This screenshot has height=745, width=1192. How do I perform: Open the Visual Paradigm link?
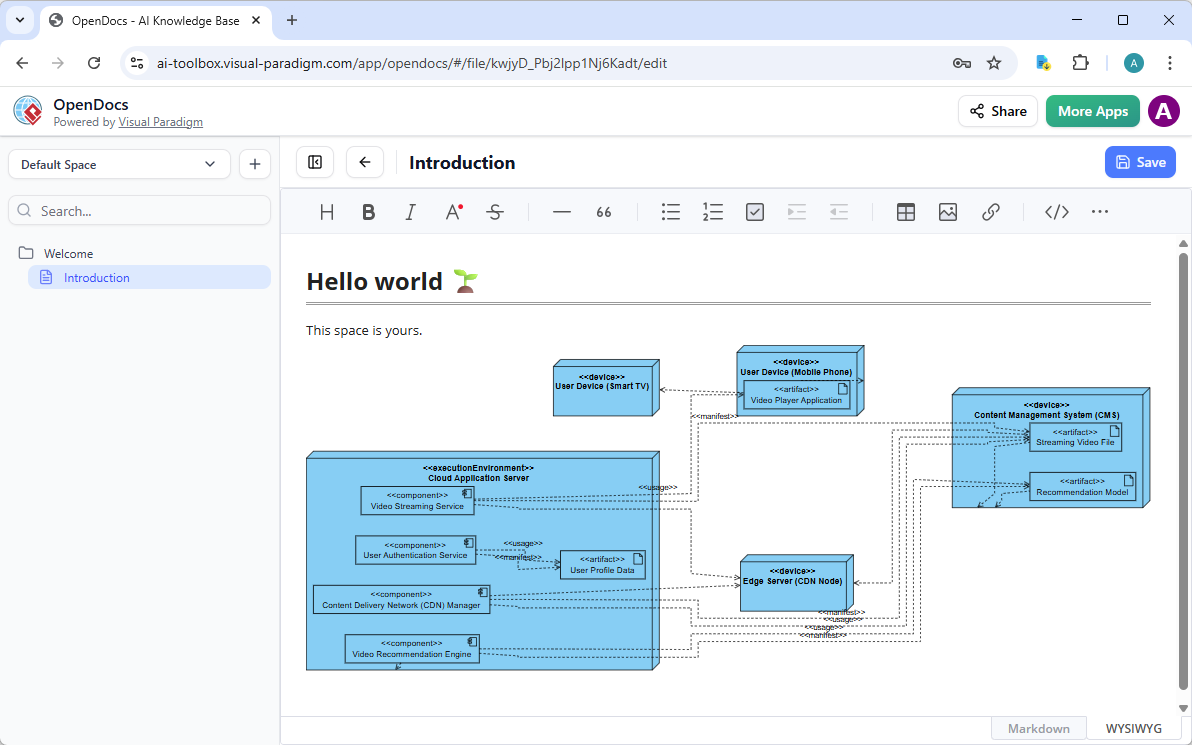coord(160,122)
